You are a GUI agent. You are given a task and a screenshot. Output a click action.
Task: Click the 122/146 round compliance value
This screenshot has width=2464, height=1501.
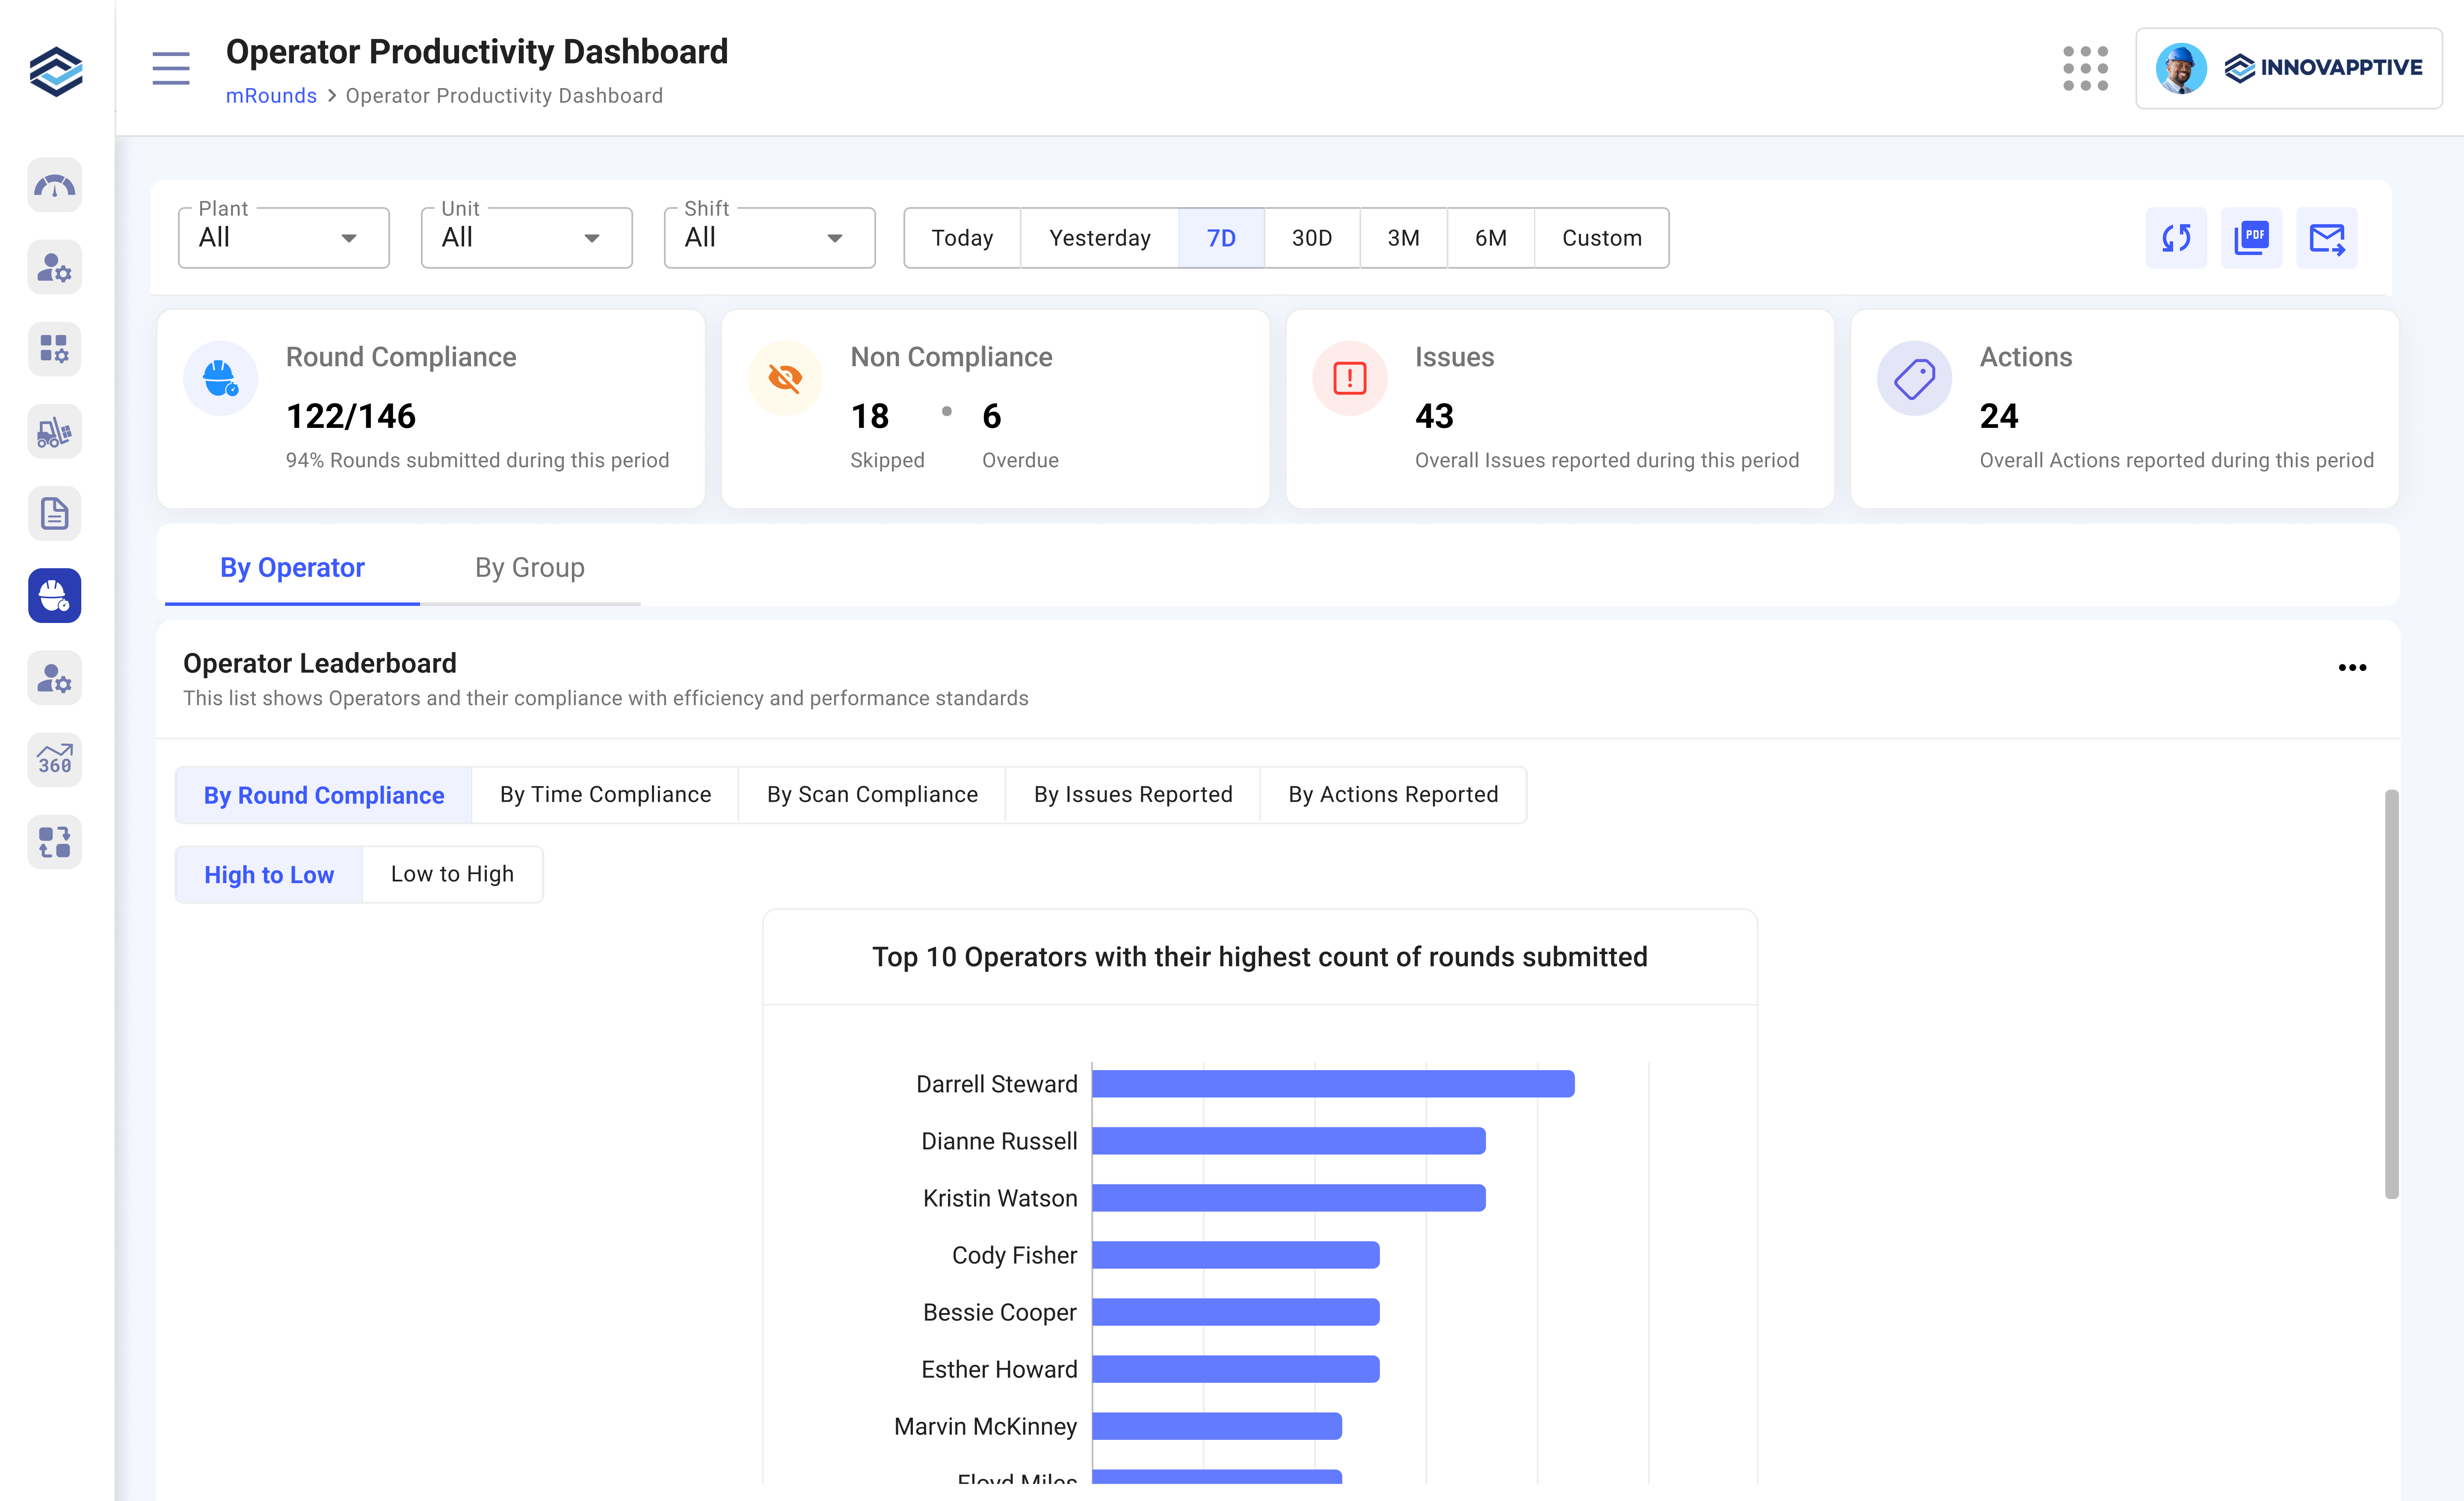coord(351,416)
